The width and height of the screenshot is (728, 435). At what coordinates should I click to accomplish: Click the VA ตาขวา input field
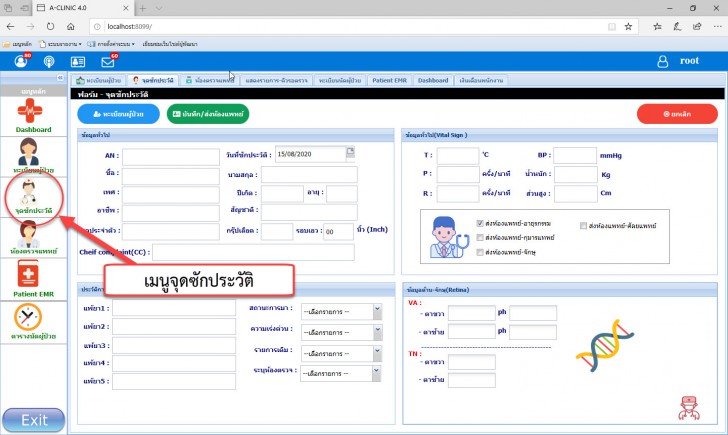[x=472, y=313]
